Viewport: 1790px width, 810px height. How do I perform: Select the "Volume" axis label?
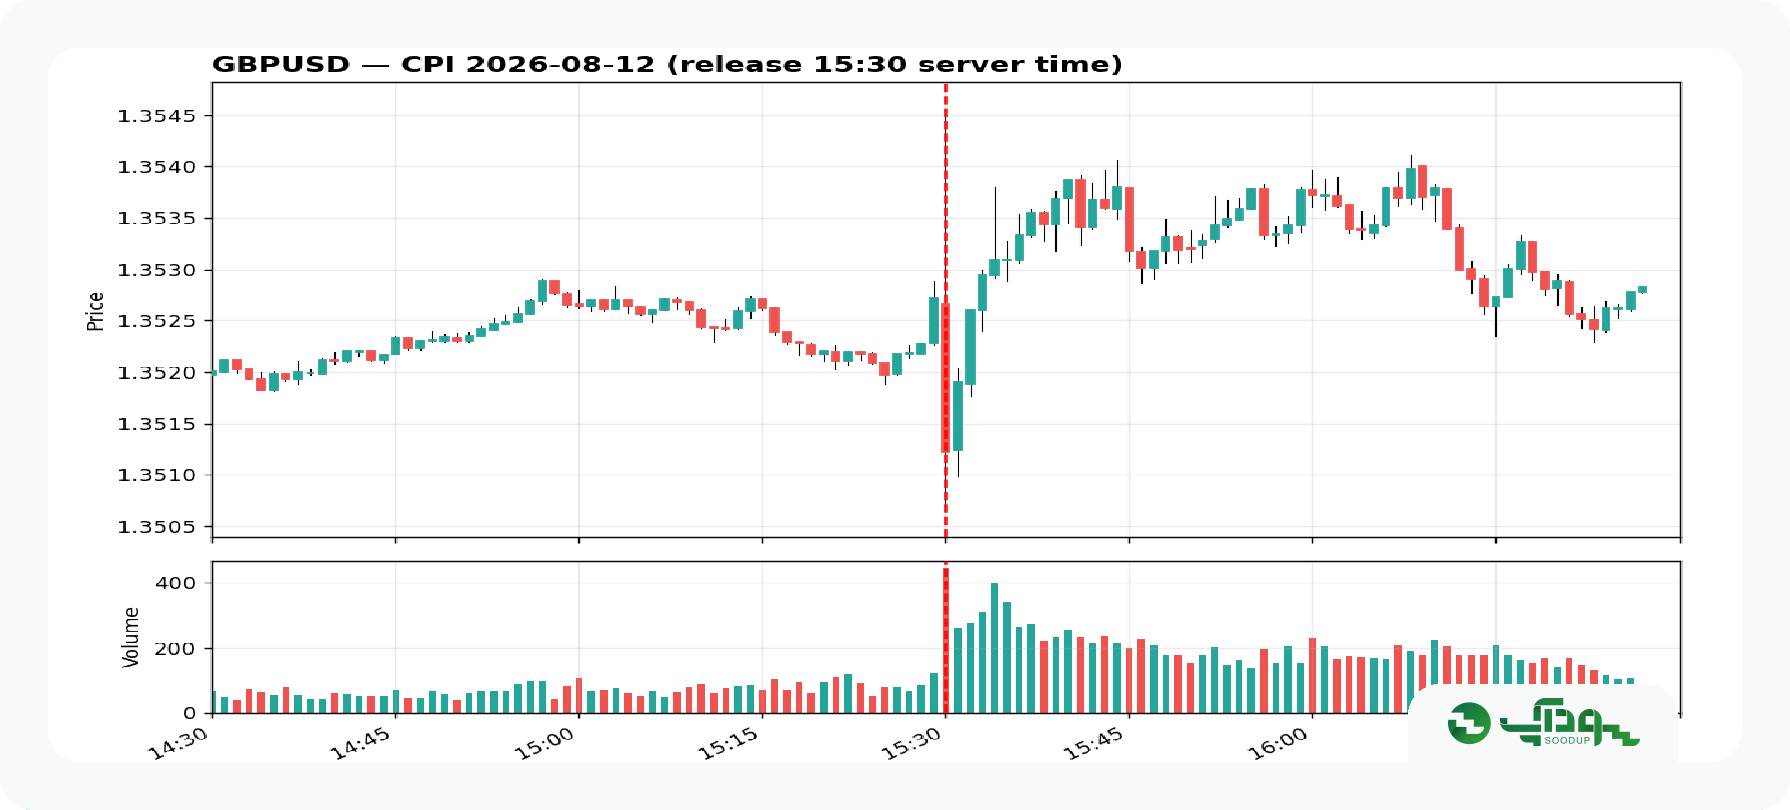click(130, 637)
